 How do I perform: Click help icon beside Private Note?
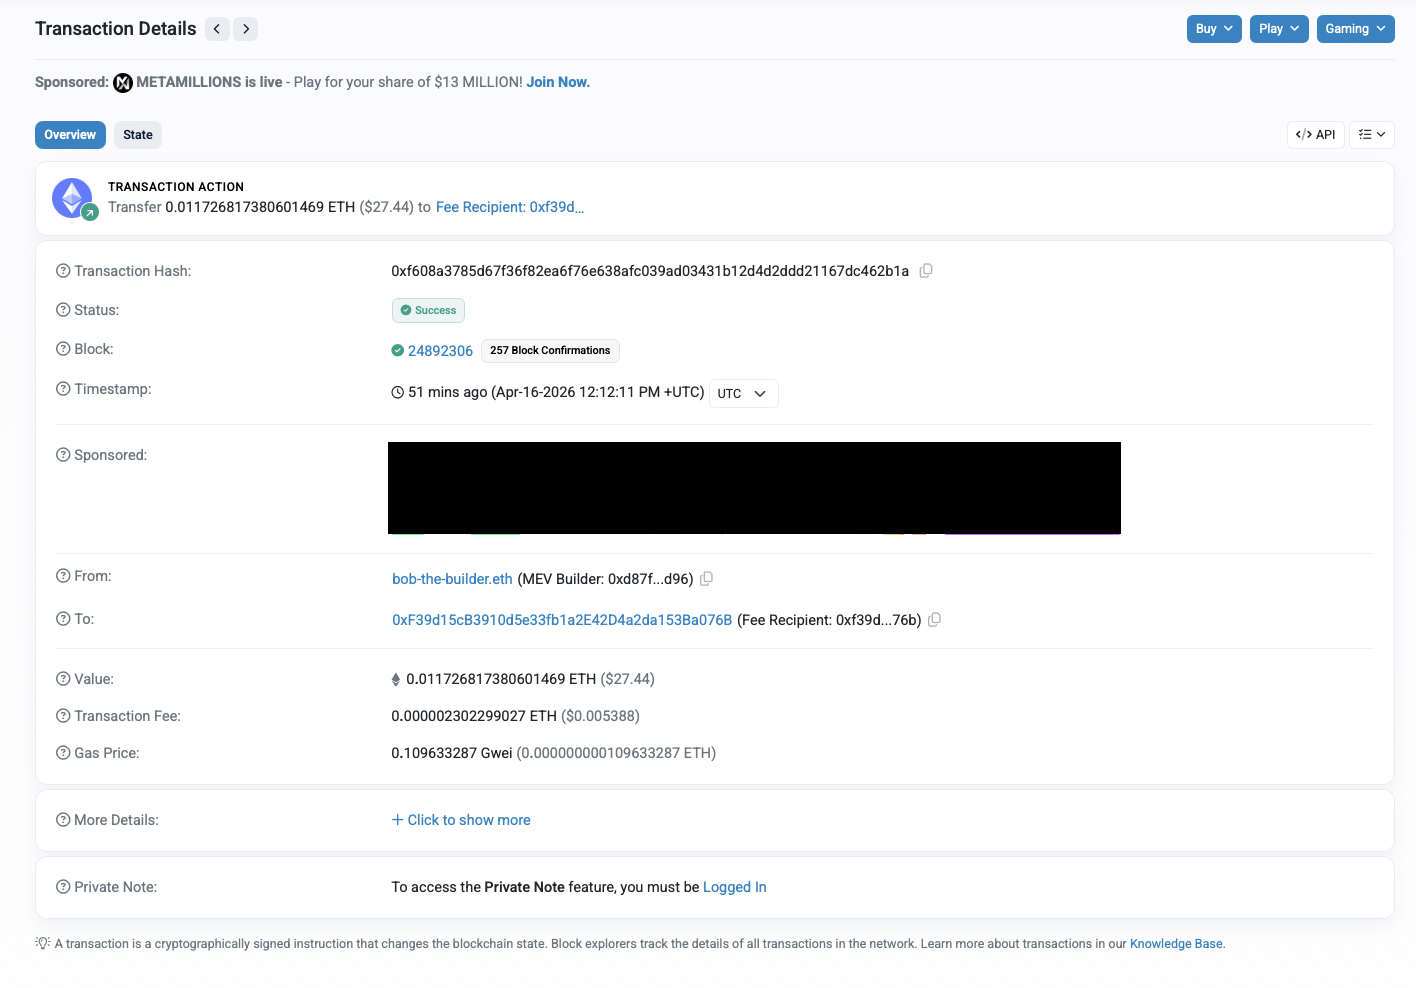tap(63, 887)
